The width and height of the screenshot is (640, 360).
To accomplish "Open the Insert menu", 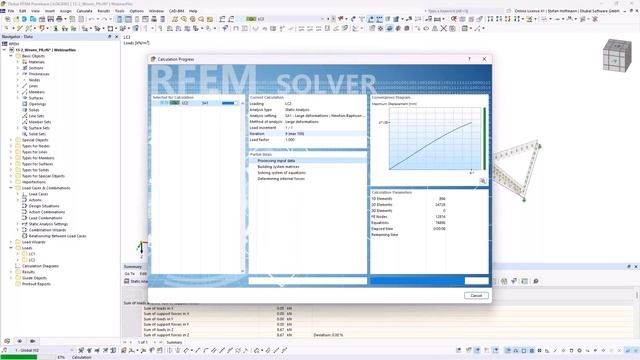I will [x=50, y=11].
